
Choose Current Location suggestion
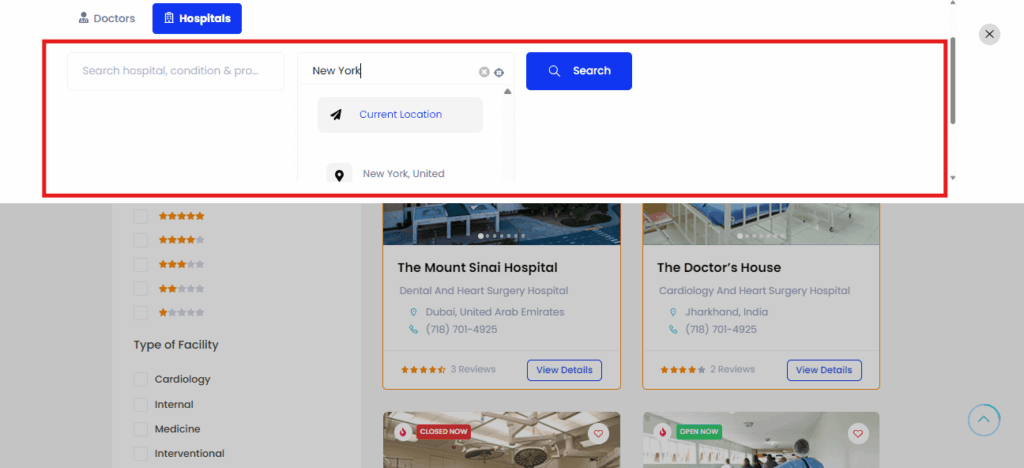[400, 115]
